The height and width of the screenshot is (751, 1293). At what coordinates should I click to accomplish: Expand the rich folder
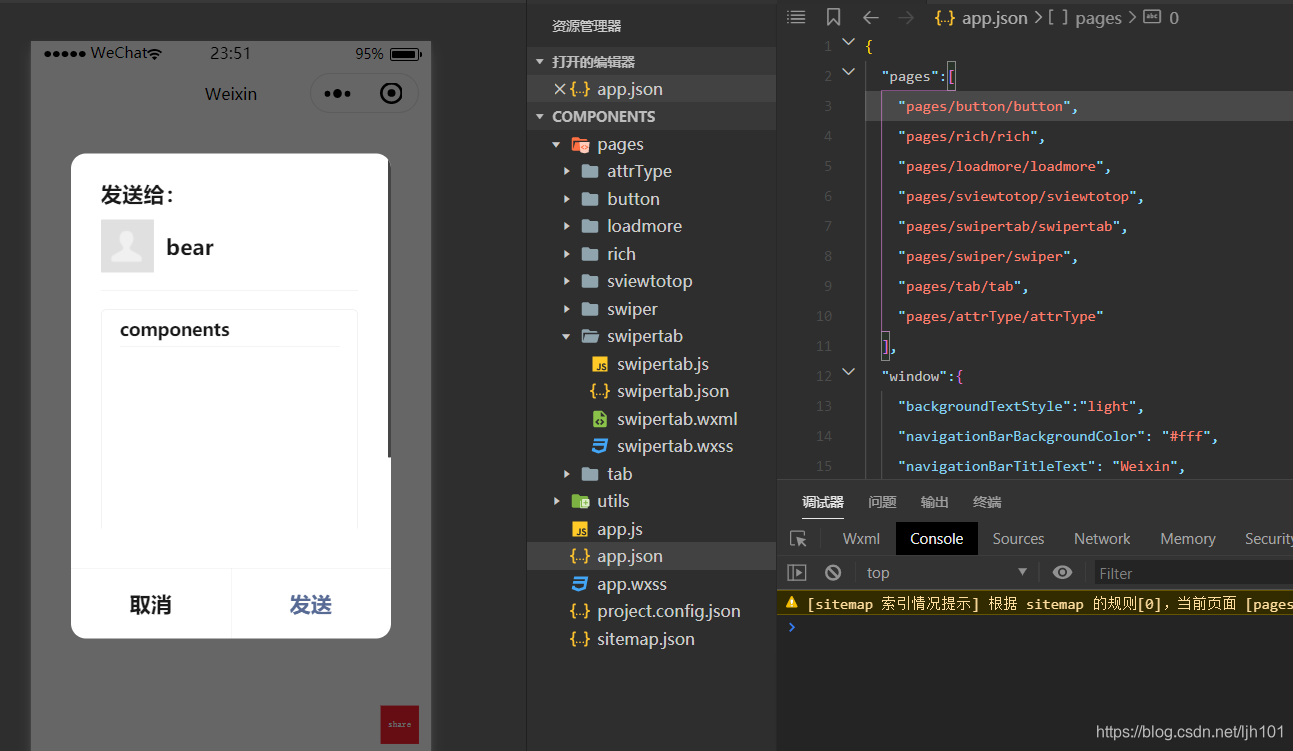point(567,254)
